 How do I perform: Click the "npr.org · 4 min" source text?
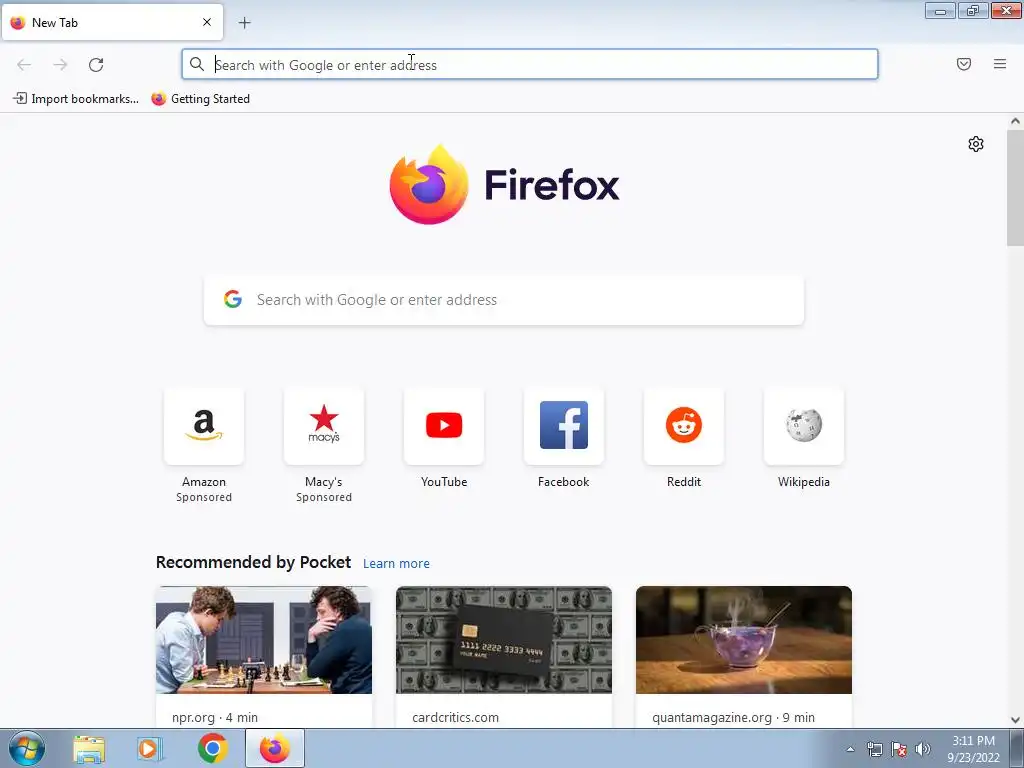pos(215,717)
